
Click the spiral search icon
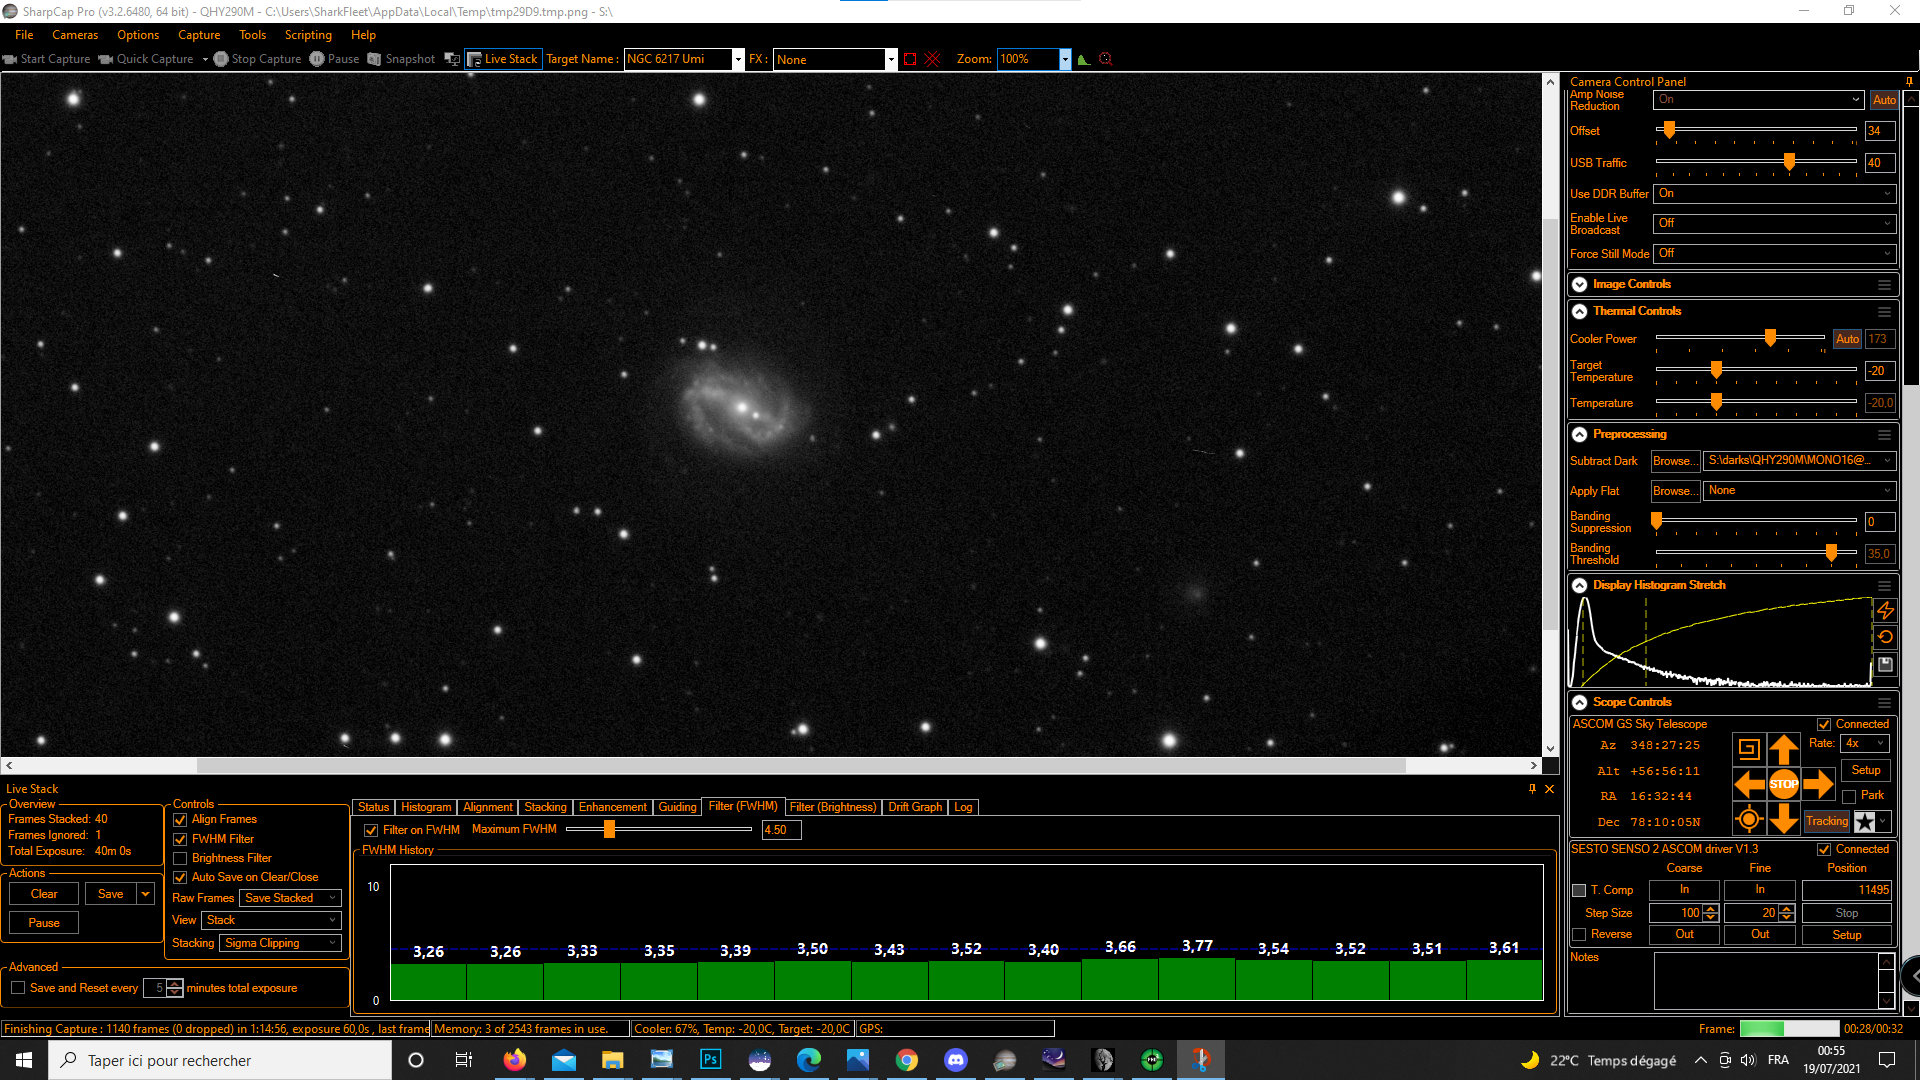pyautogui.click(x=1748, y=749)
